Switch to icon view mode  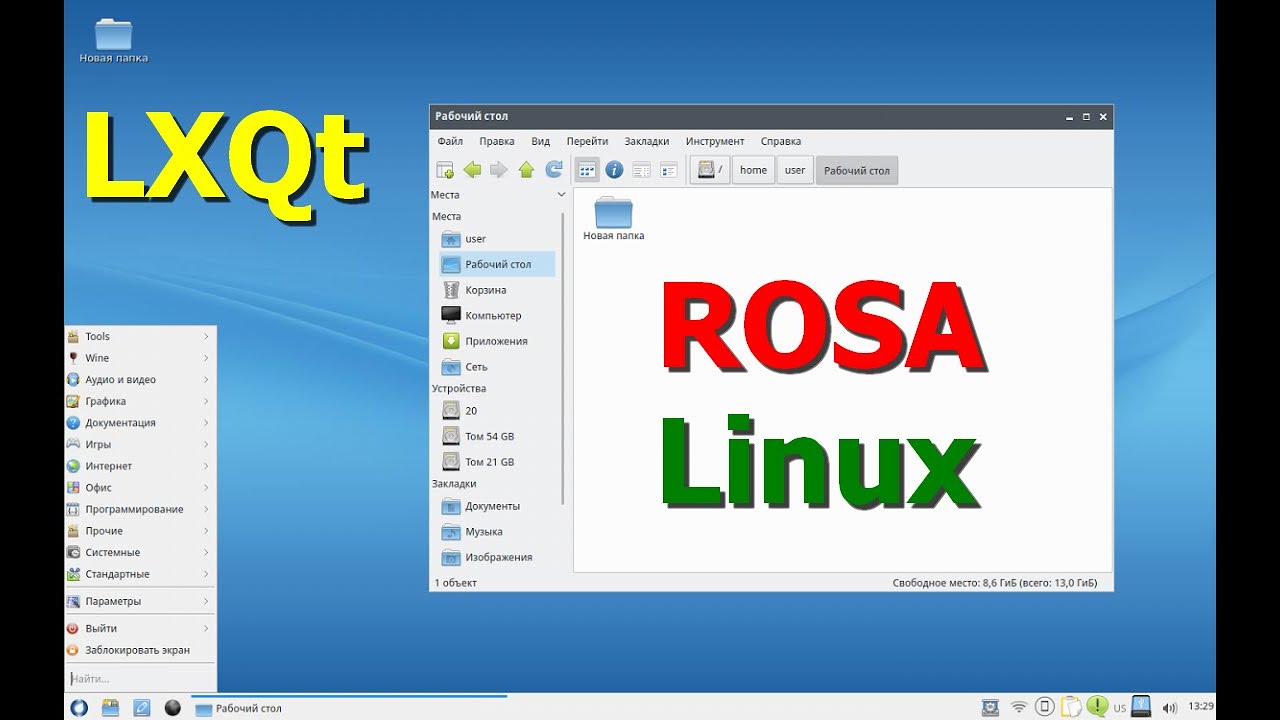point(587,170)
